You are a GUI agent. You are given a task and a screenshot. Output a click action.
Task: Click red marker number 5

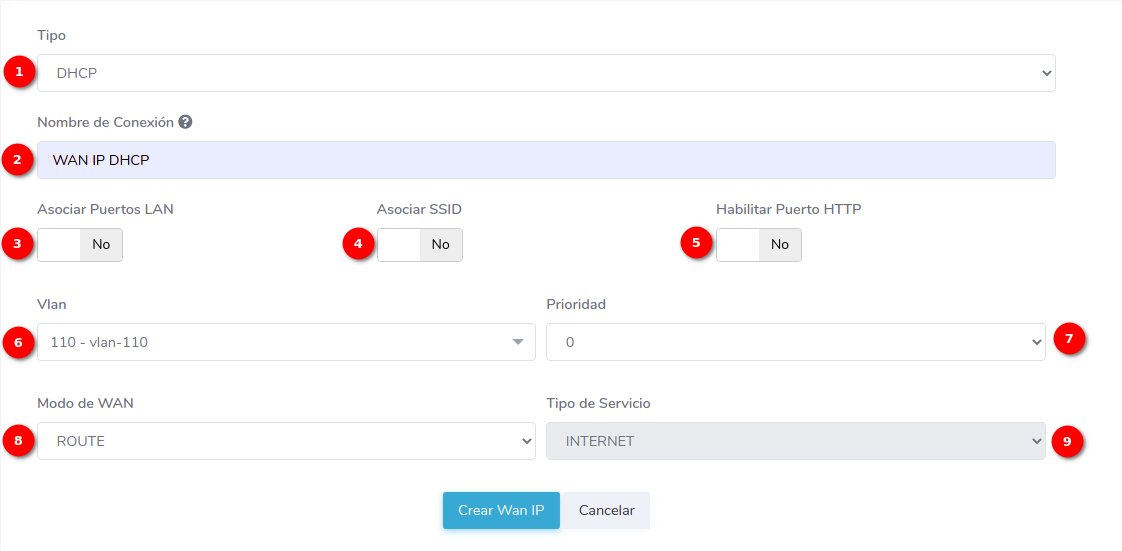point(696,243)
